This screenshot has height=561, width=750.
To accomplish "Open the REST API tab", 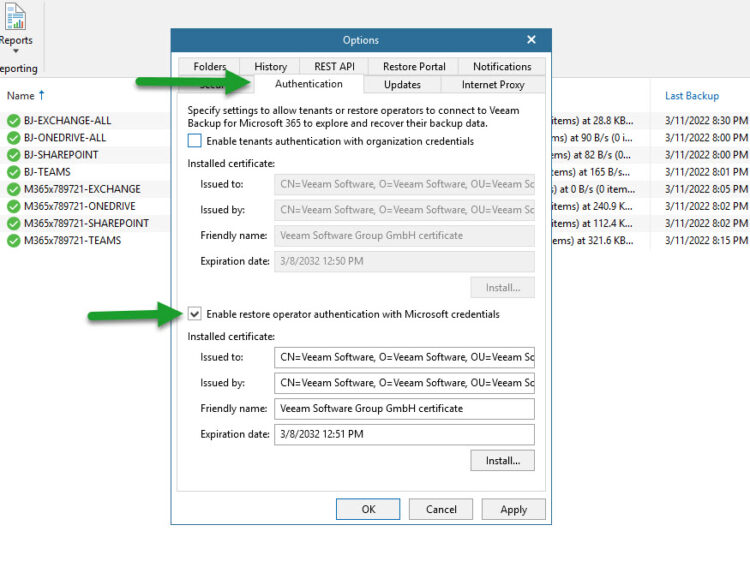I will click(x=334, y=66).
